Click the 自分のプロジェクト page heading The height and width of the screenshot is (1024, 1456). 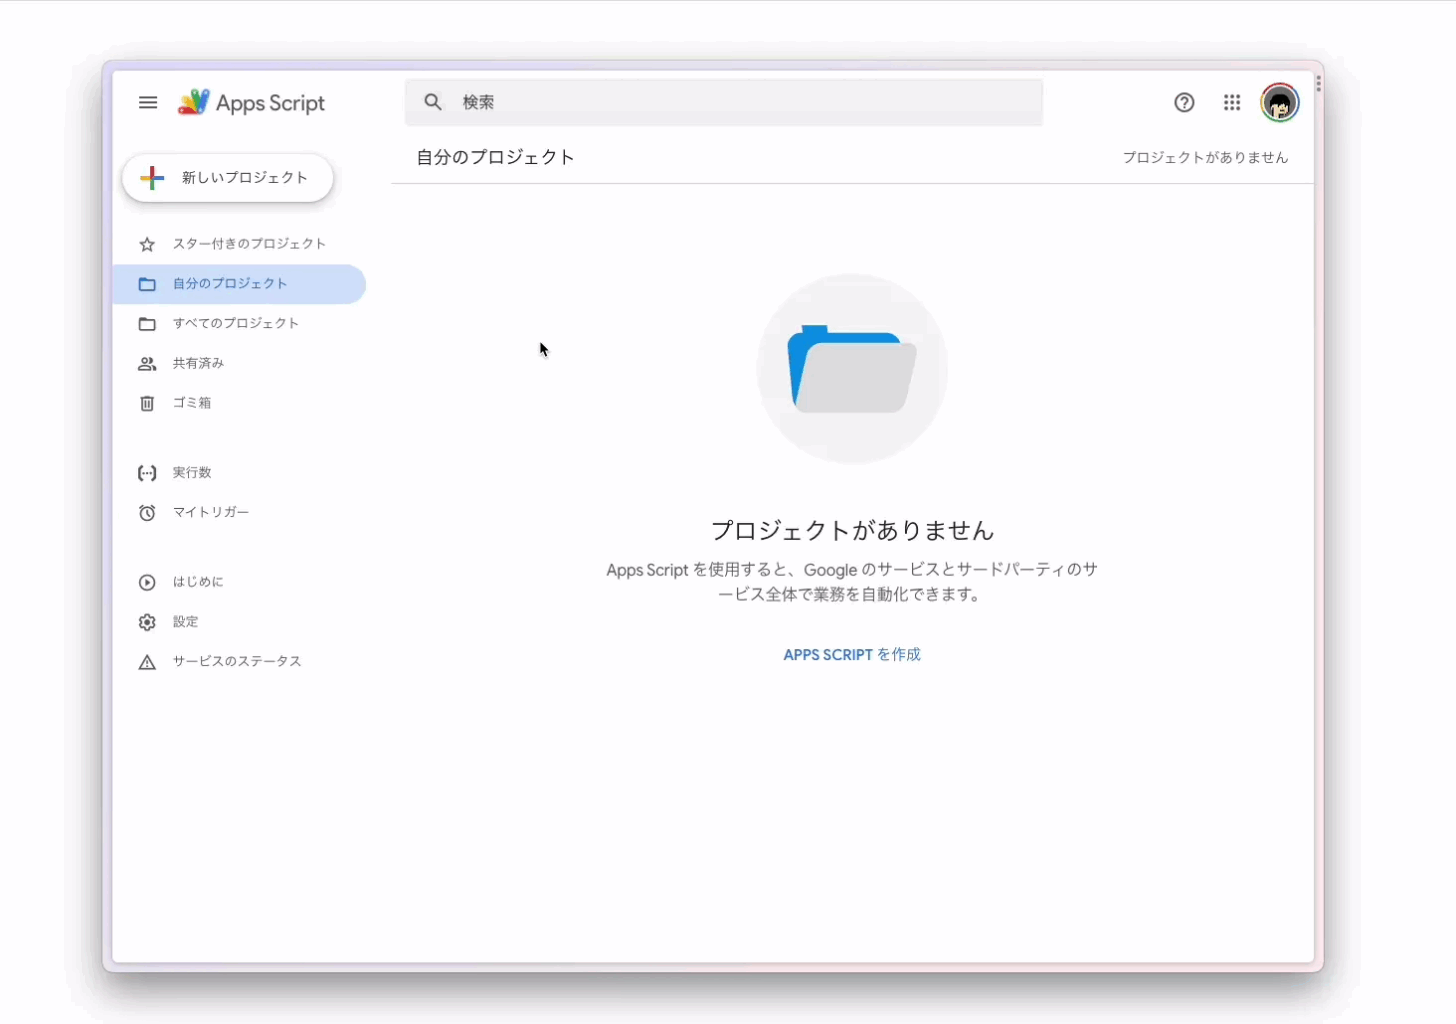pos(495,157)
